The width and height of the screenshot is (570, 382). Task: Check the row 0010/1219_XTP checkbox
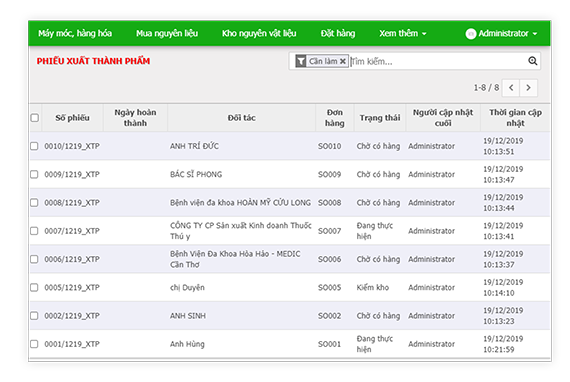click(34, 146)
